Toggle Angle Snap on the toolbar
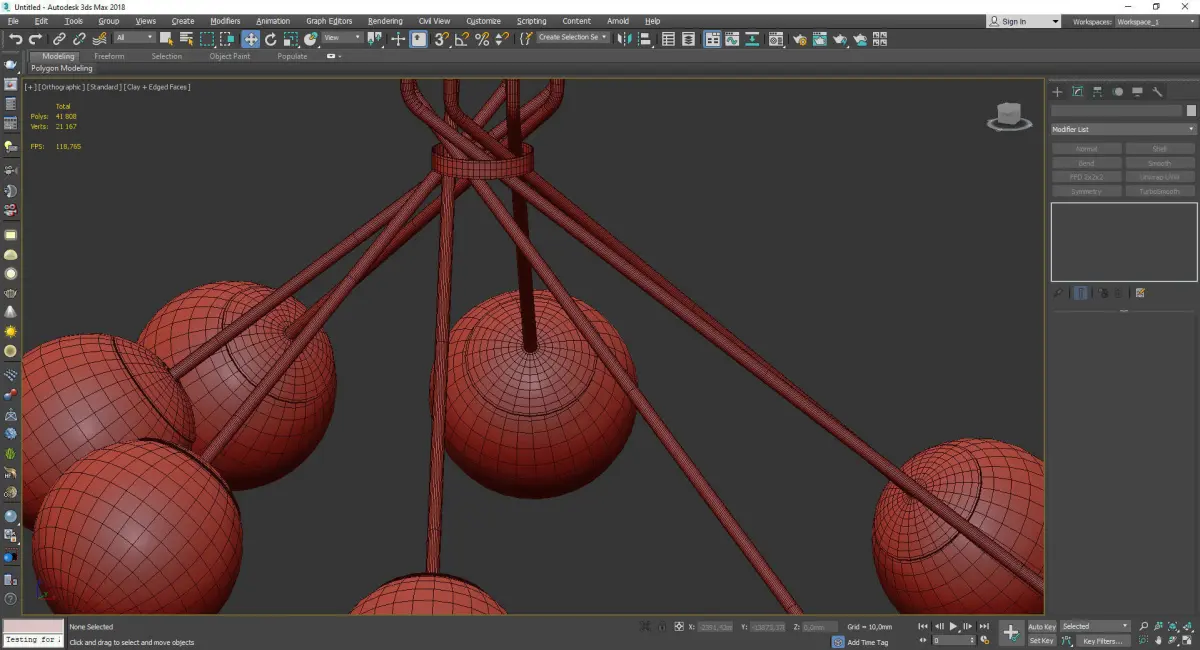The image size is (1200, 650). (462, 39)
